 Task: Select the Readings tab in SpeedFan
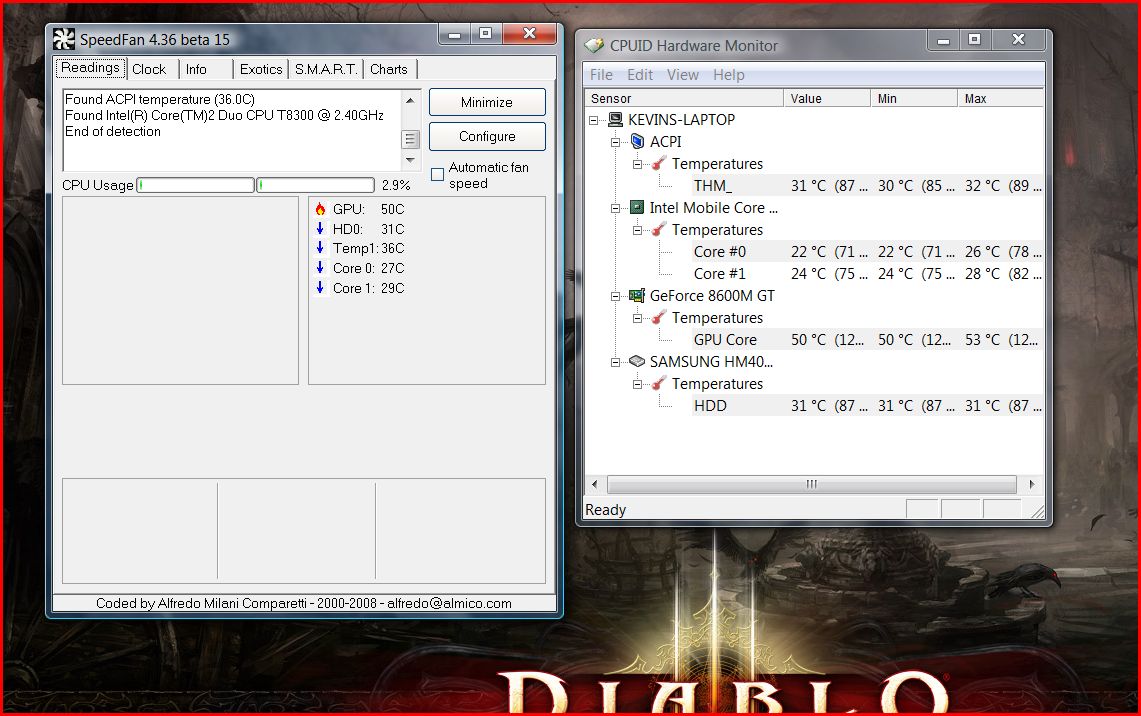tap(90, 68)
